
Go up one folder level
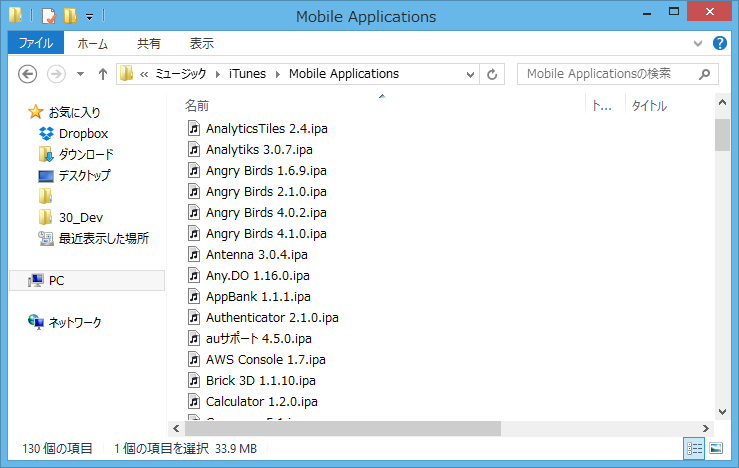pos(103,74)
